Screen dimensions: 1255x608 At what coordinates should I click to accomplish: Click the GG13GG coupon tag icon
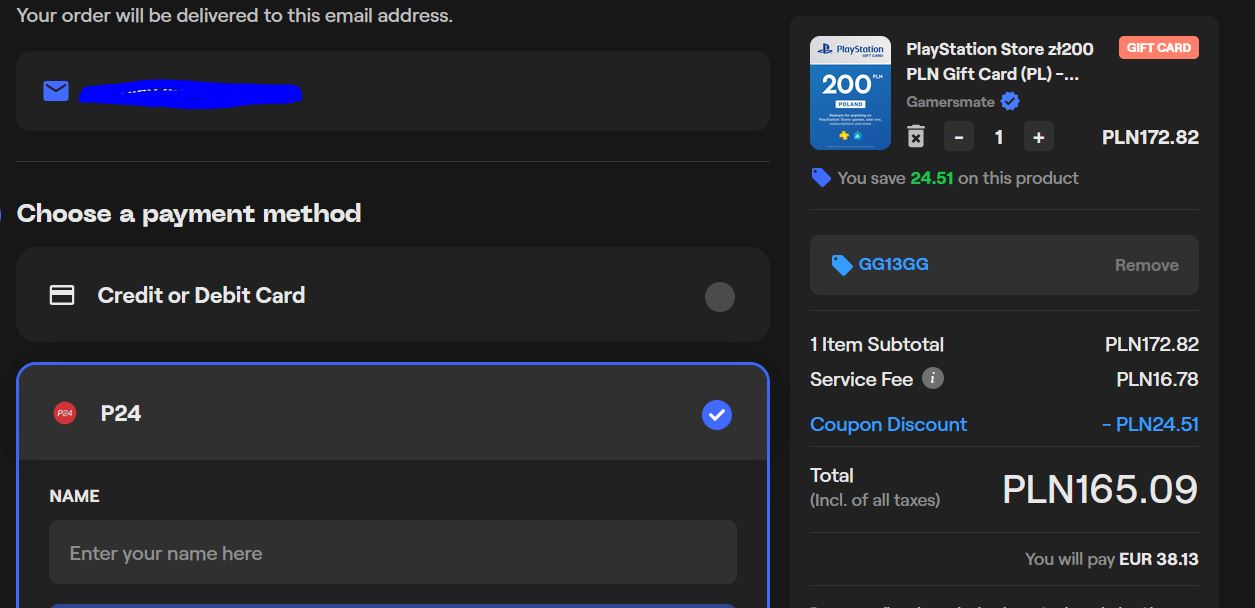coord(842,265)
